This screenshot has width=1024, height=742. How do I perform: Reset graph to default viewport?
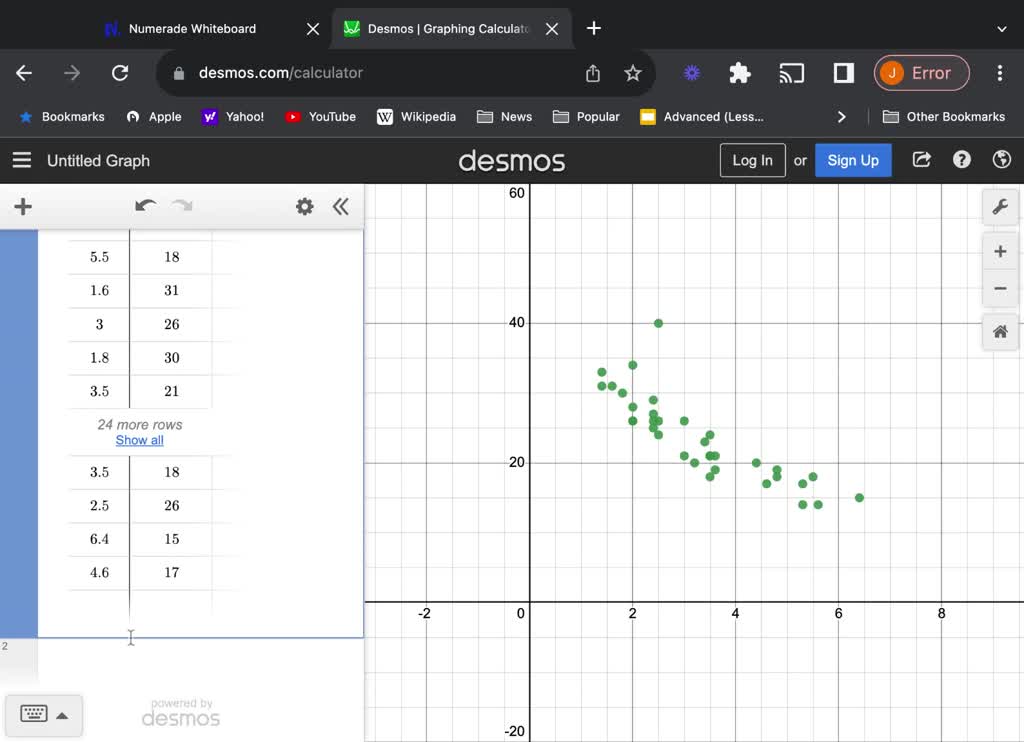[1000, 332]
